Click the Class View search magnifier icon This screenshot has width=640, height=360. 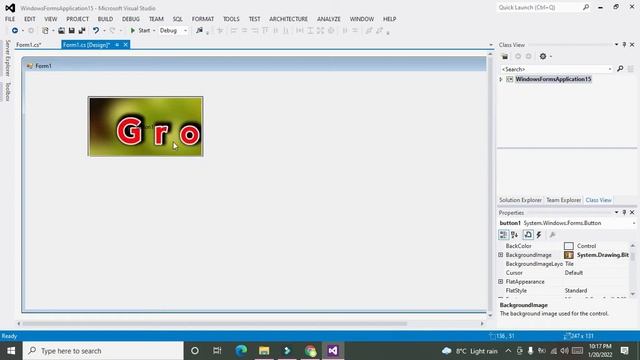(x=620, y=69)
